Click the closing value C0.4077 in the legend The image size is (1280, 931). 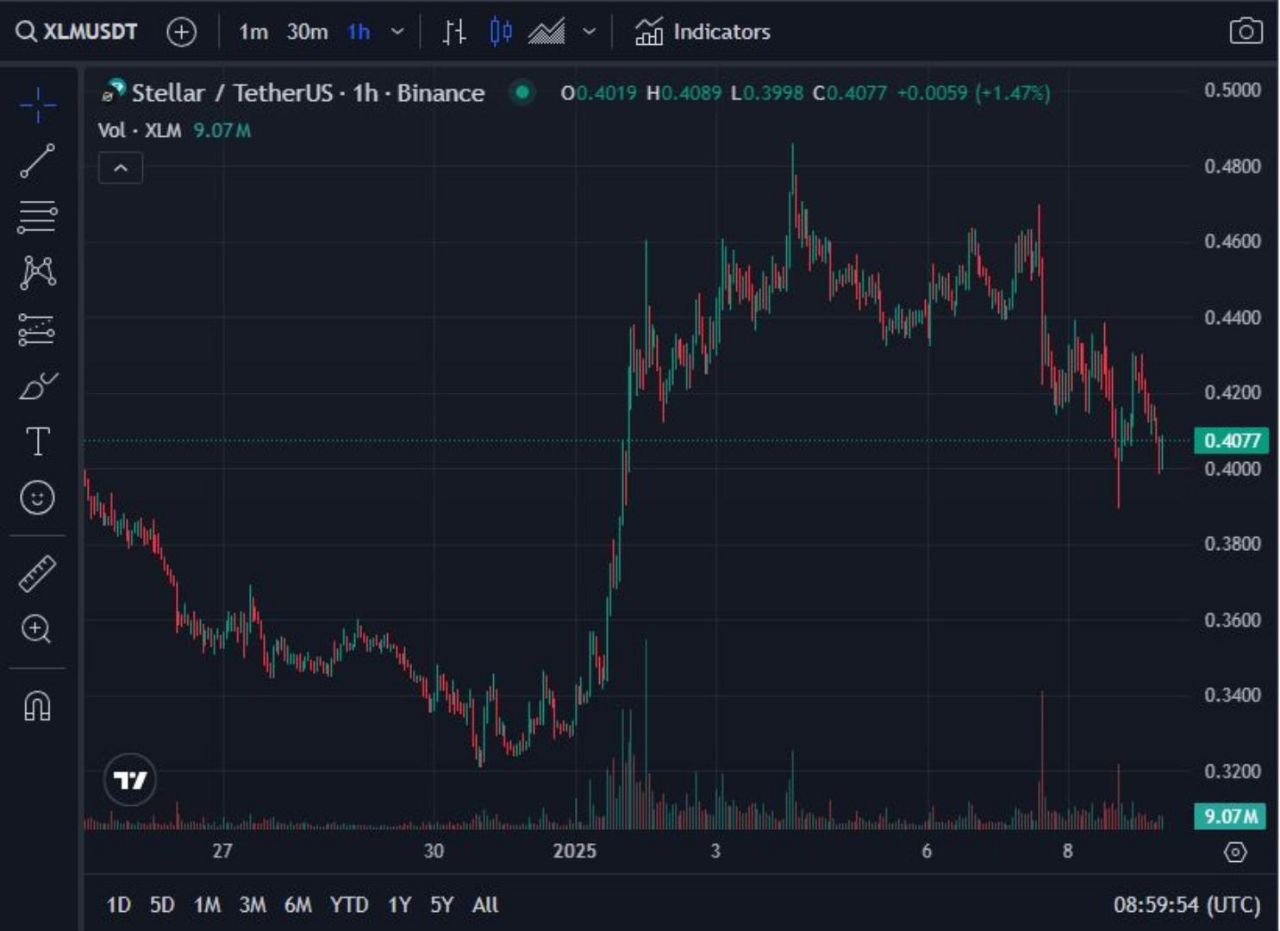pos(849,93)
